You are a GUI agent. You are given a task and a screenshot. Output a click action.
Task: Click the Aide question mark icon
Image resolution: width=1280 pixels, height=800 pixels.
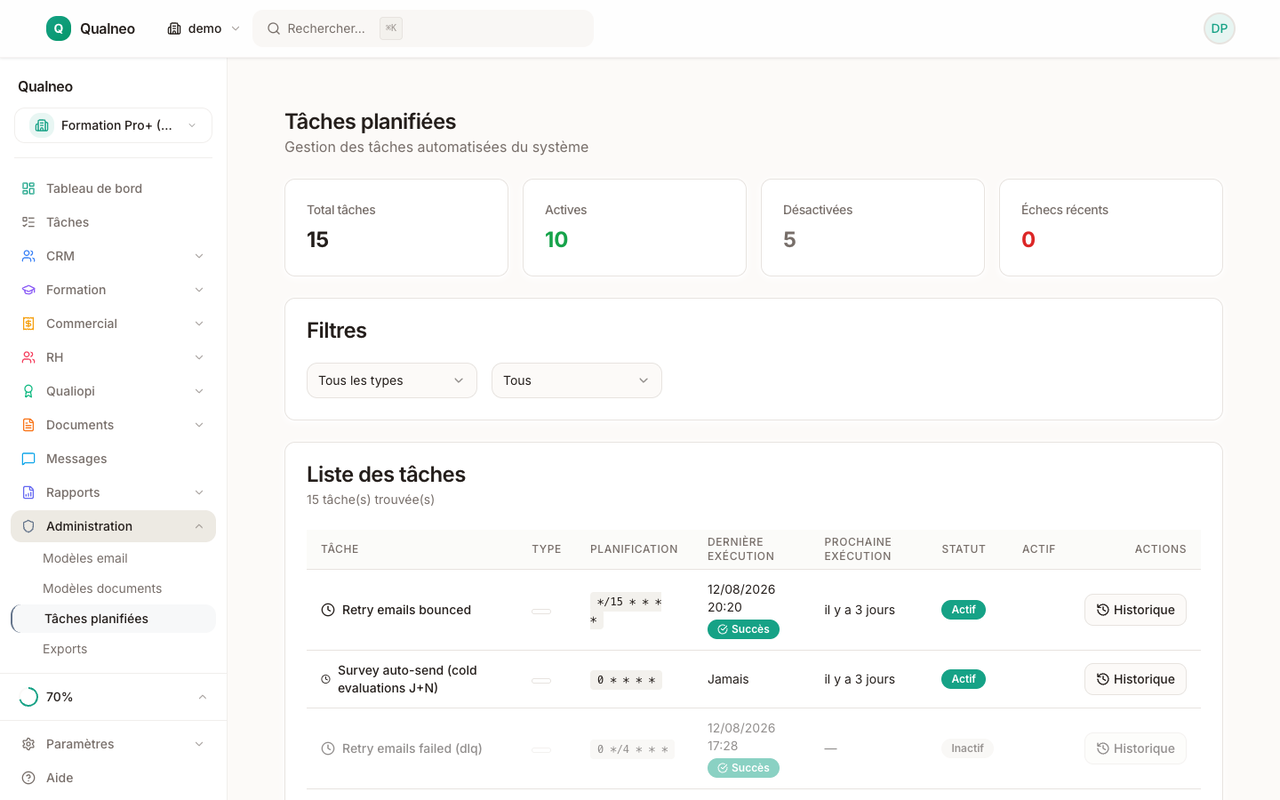tap(28, 778)
